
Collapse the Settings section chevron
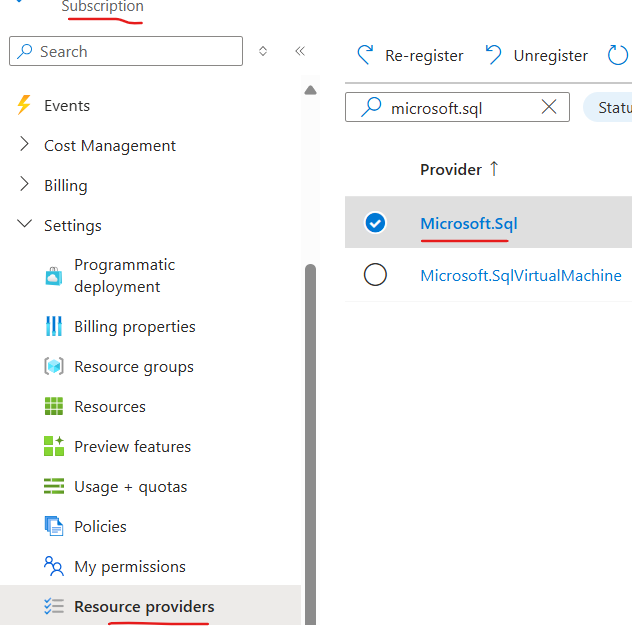tap(24, 223)
